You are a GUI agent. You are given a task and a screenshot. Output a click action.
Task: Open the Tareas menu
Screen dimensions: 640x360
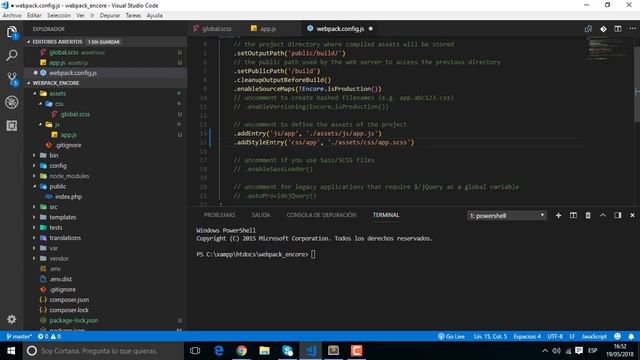(133, 16)
